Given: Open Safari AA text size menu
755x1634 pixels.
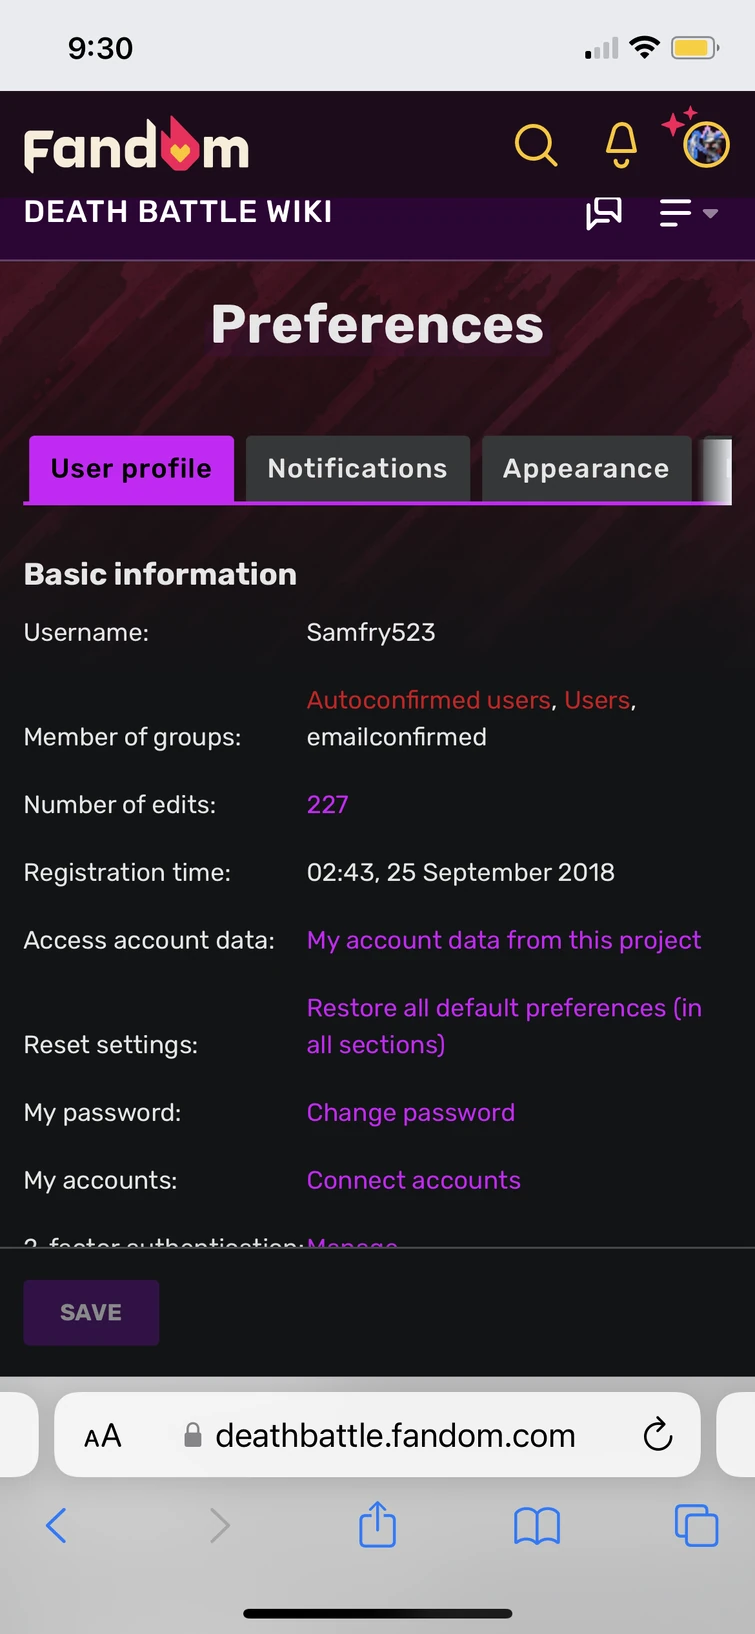Looking at the screenshot, I should click(103, 1436).
